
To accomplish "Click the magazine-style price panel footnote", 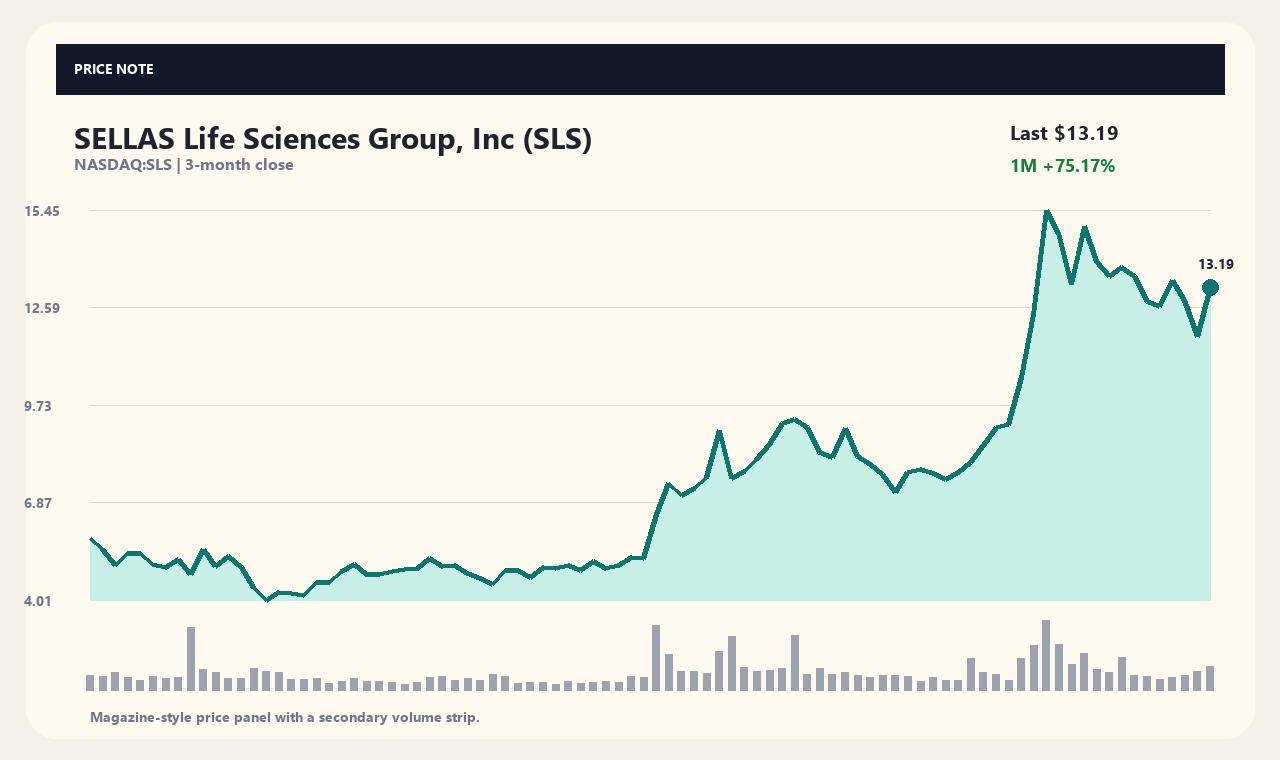I will pyautogui.click(x=285, y=717).
